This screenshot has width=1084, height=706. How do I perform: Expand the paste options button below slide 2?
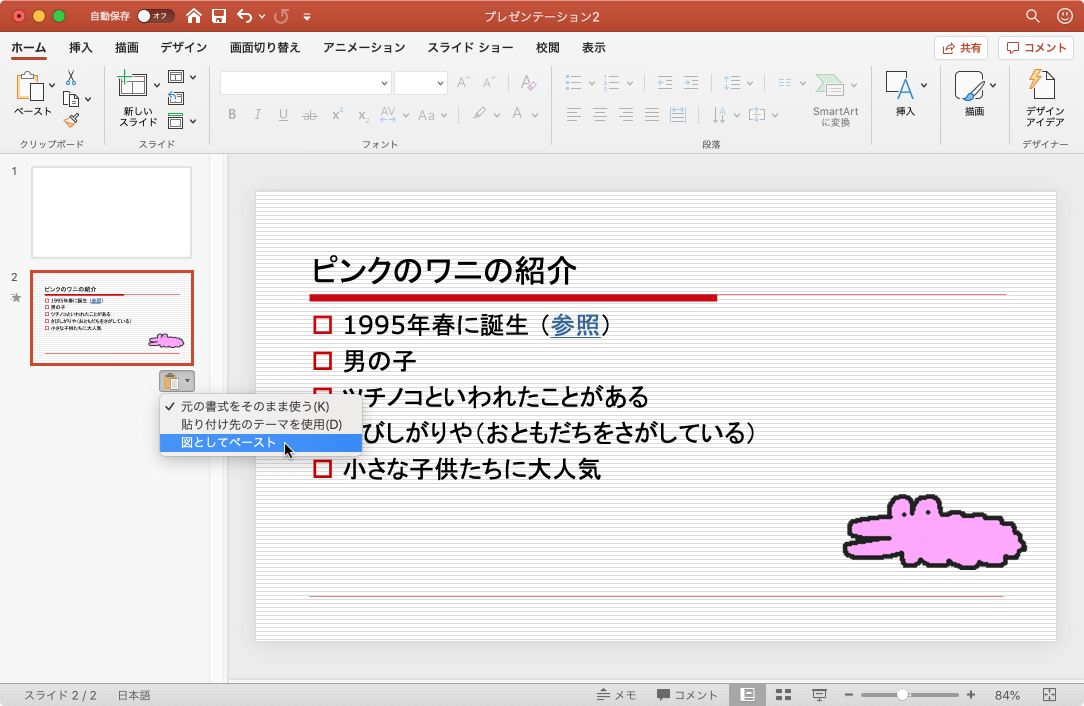(176, 381)
